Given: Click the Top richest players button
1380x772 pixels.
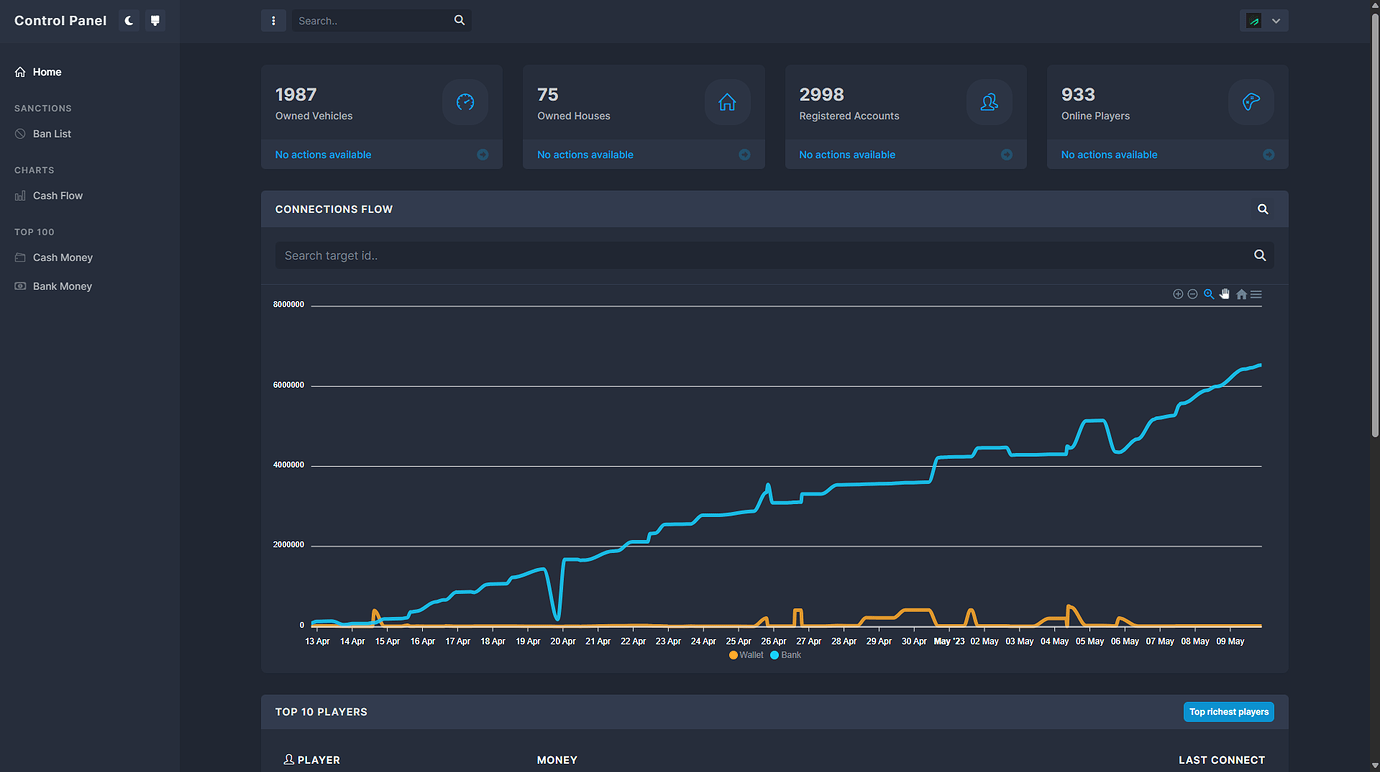Looking at the screenshot, I should 1228,711.
